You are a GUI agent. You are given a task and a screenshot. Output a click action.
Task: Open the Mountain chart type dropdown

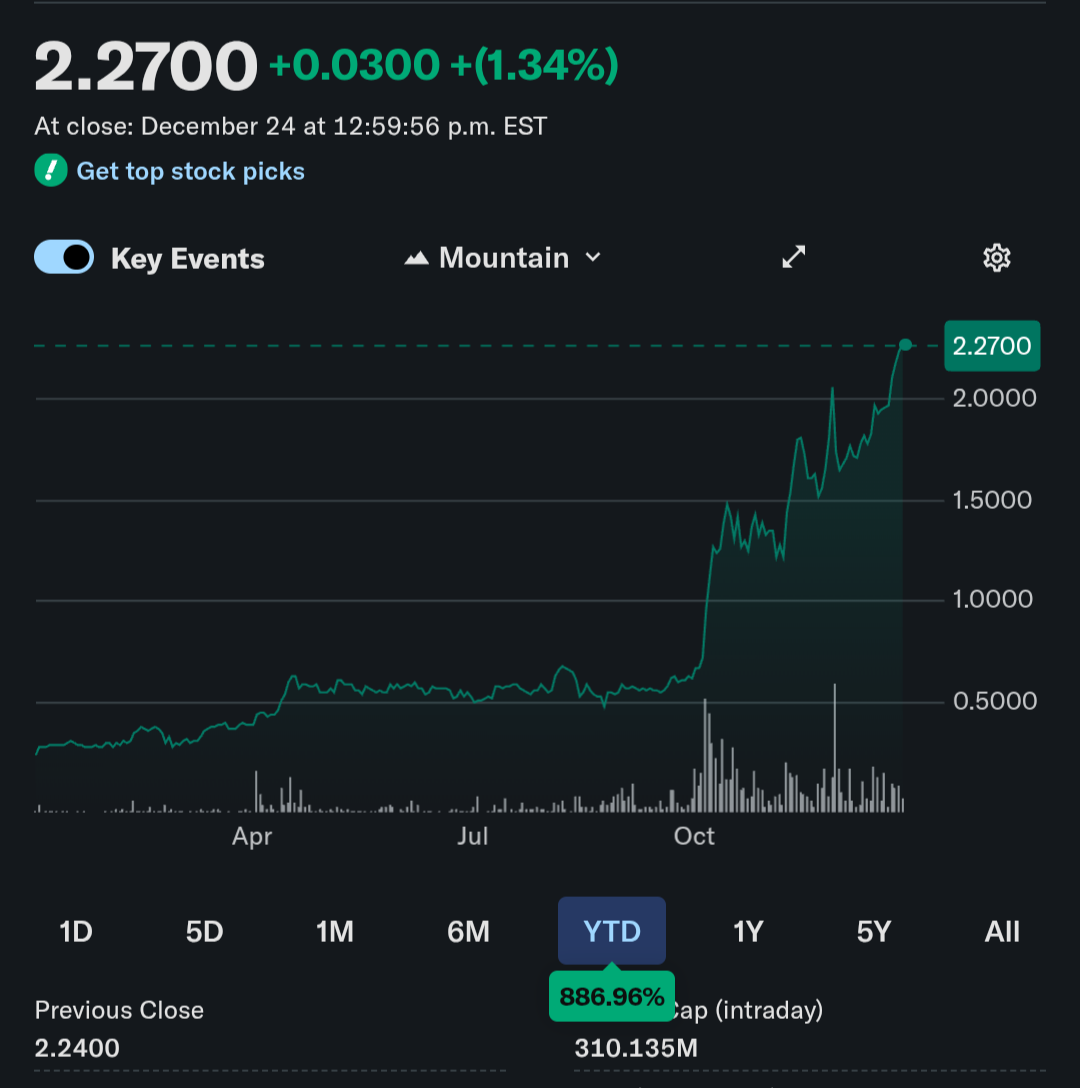tap(503, 258)
